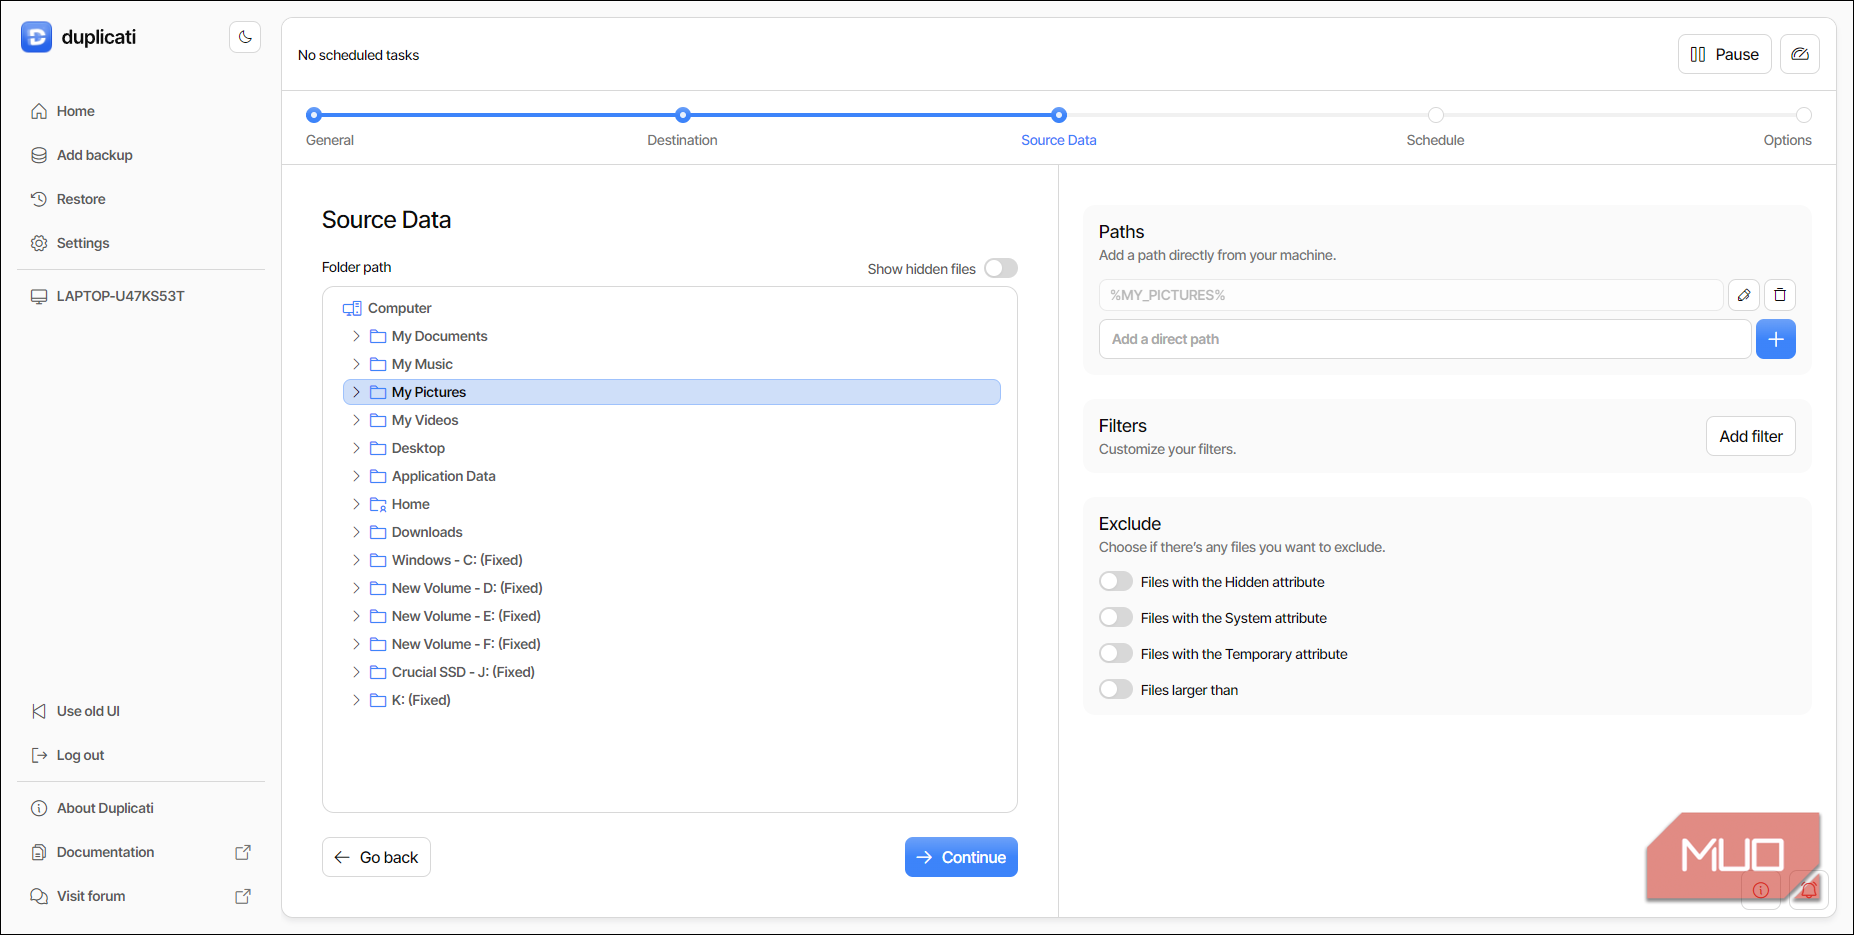
Task: Toggle Show hidden files switch
Action: tap(1001, 268)
